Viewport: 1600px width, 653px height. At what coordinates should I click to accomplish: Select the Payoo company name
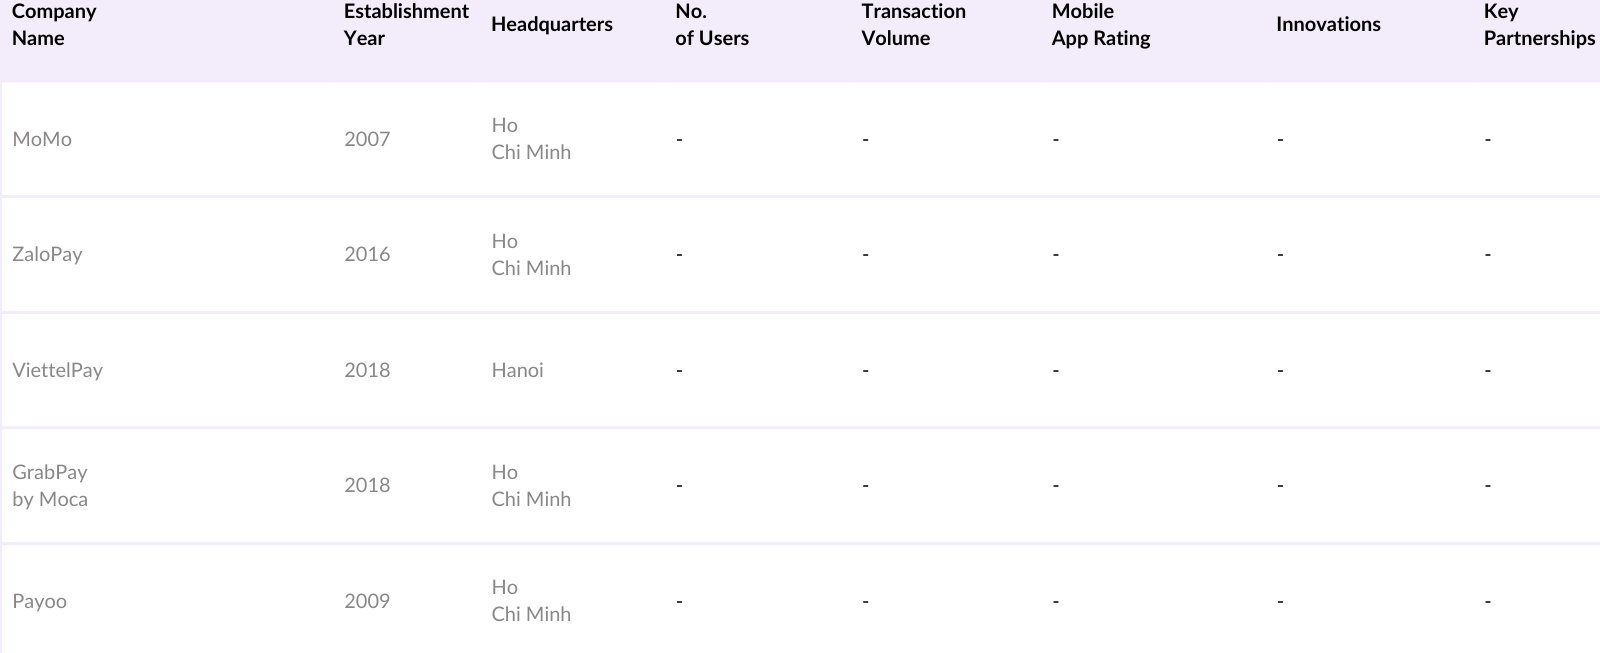(x=39, y=601)
